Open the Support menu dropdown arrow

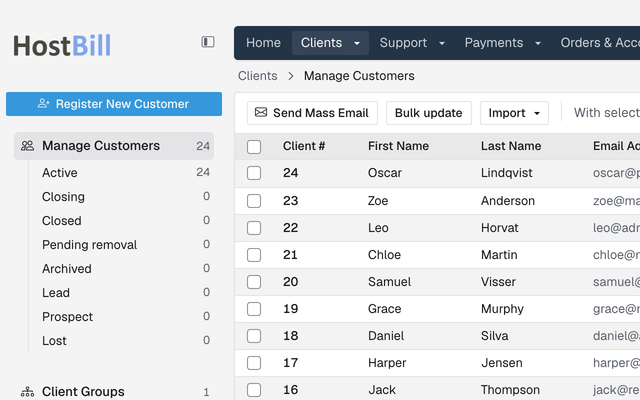click(x=442, y=43)
